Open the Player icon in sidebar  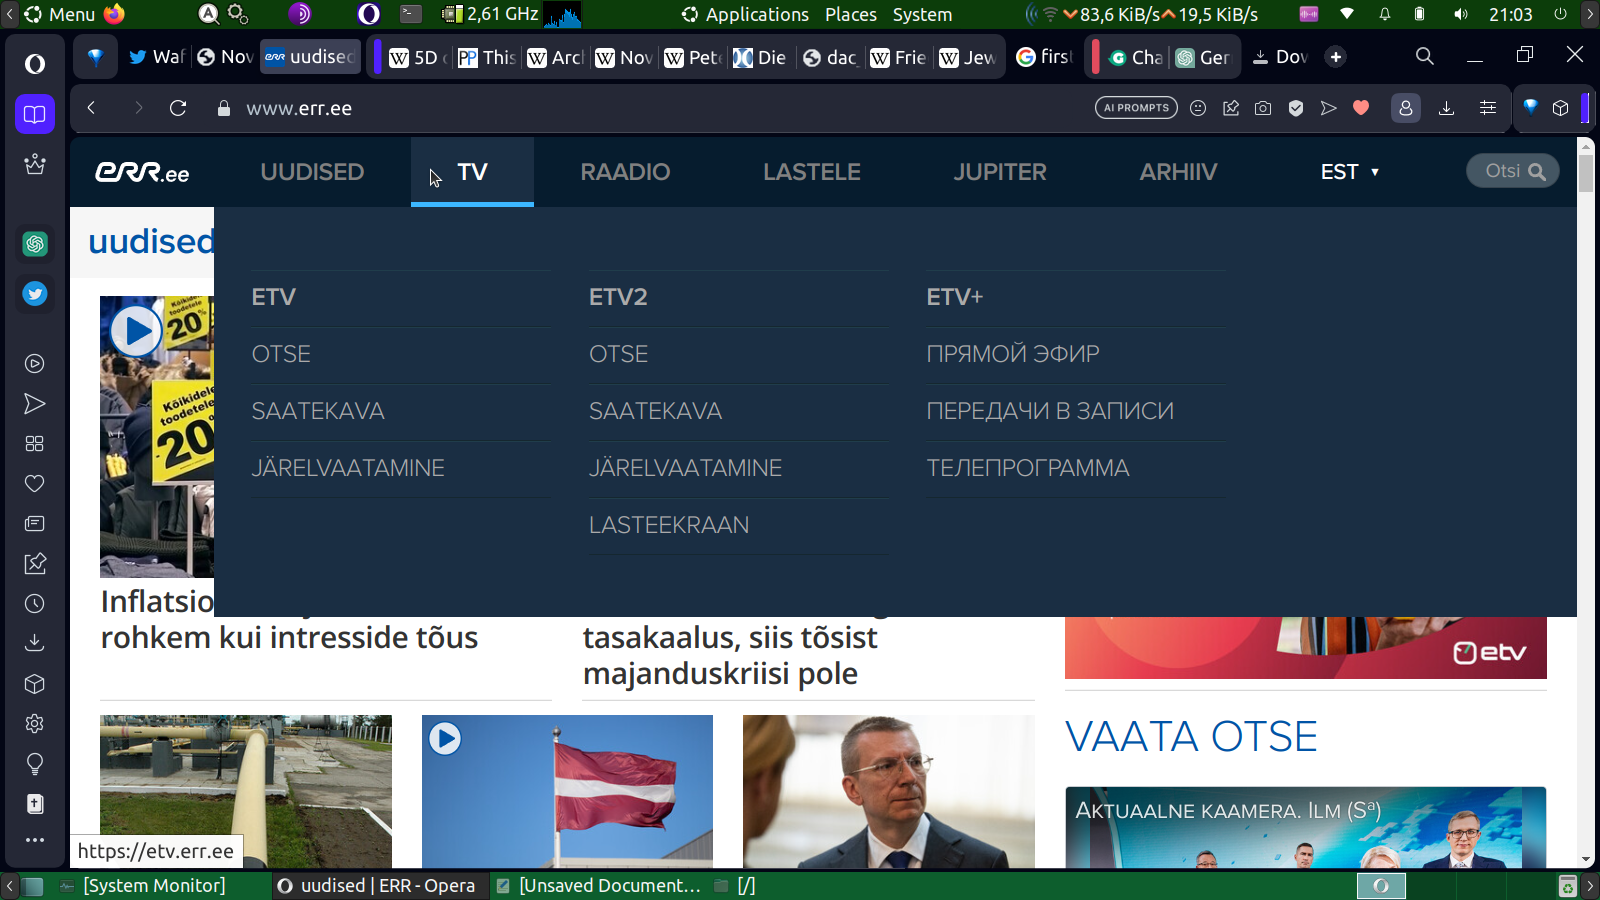tap(35, 364)
